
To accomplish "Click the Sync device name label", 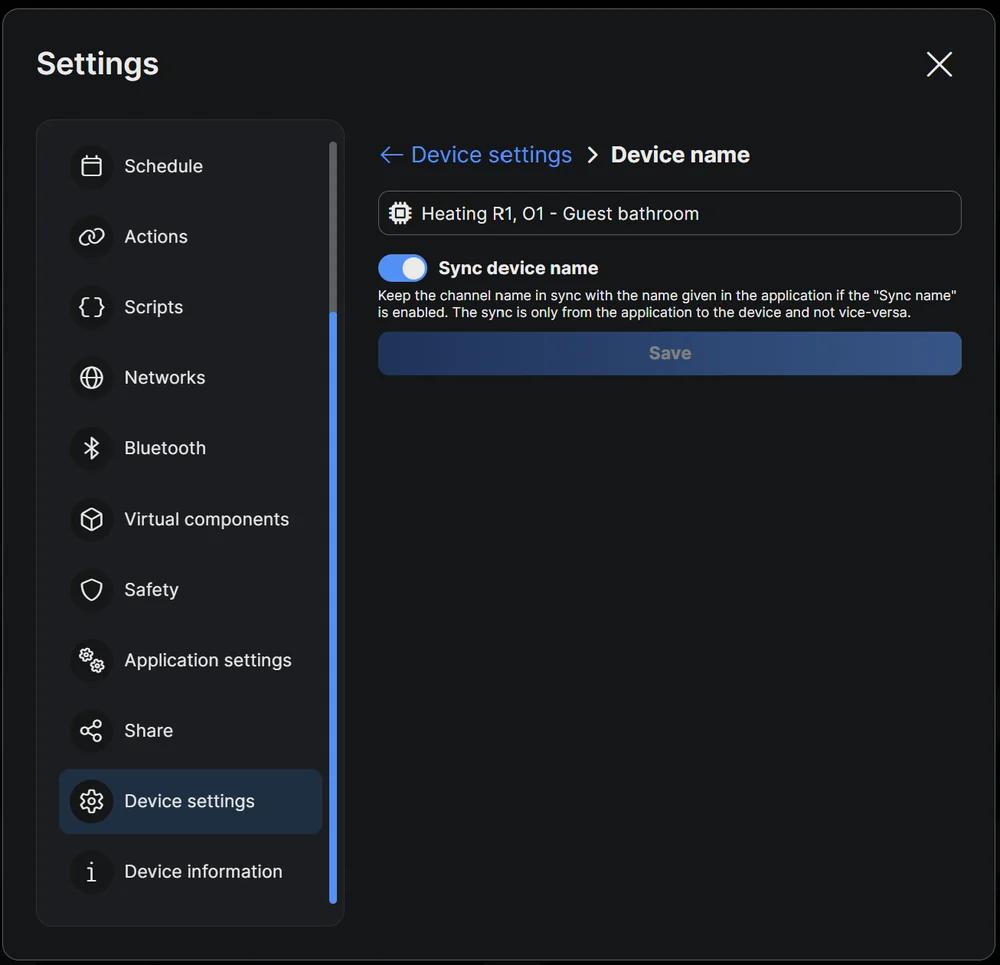I will click(x=518, y=268).
